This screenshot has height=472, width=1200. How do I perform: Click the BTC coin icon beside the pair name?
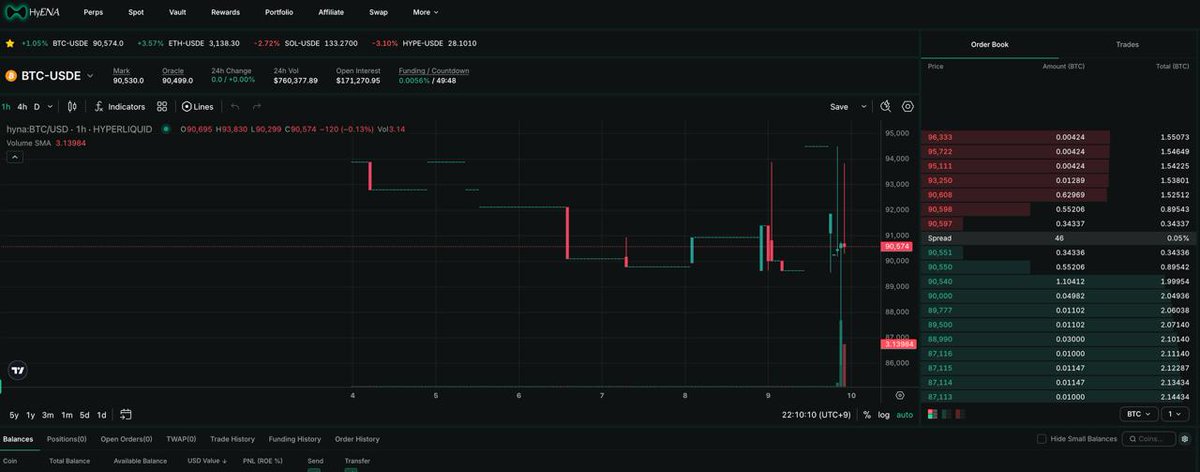tap(11, 76)
